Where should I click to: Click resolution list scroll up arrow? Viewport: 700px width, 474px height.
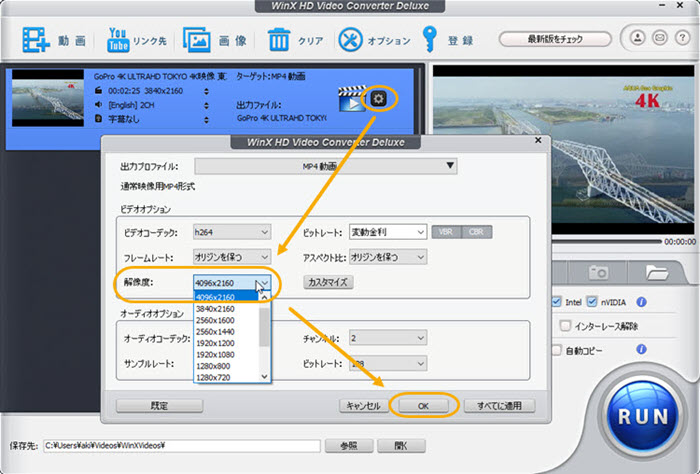tap(264, 297)
